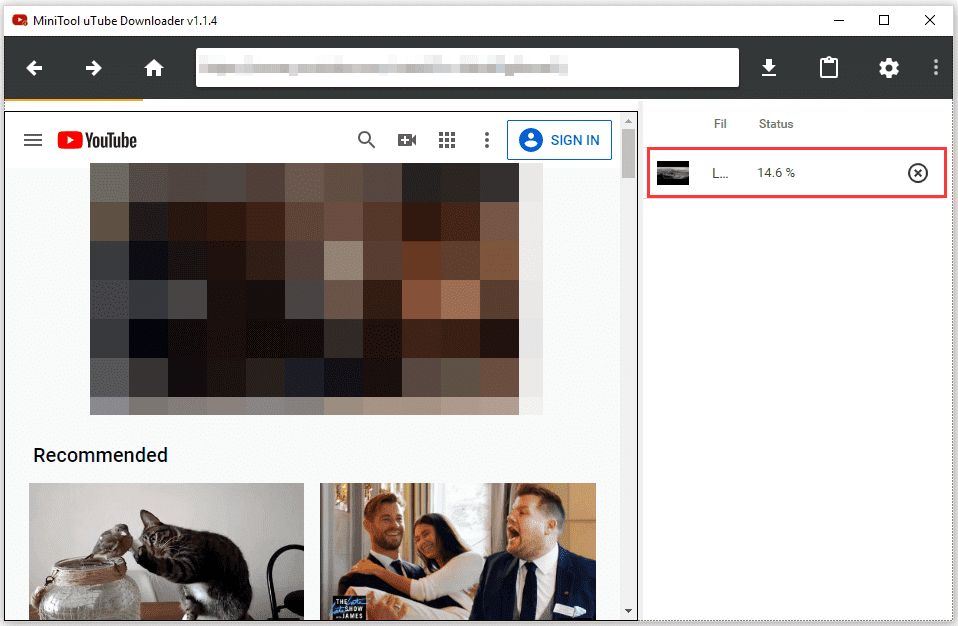Click the back navigation arrow

tap(35, 68)
